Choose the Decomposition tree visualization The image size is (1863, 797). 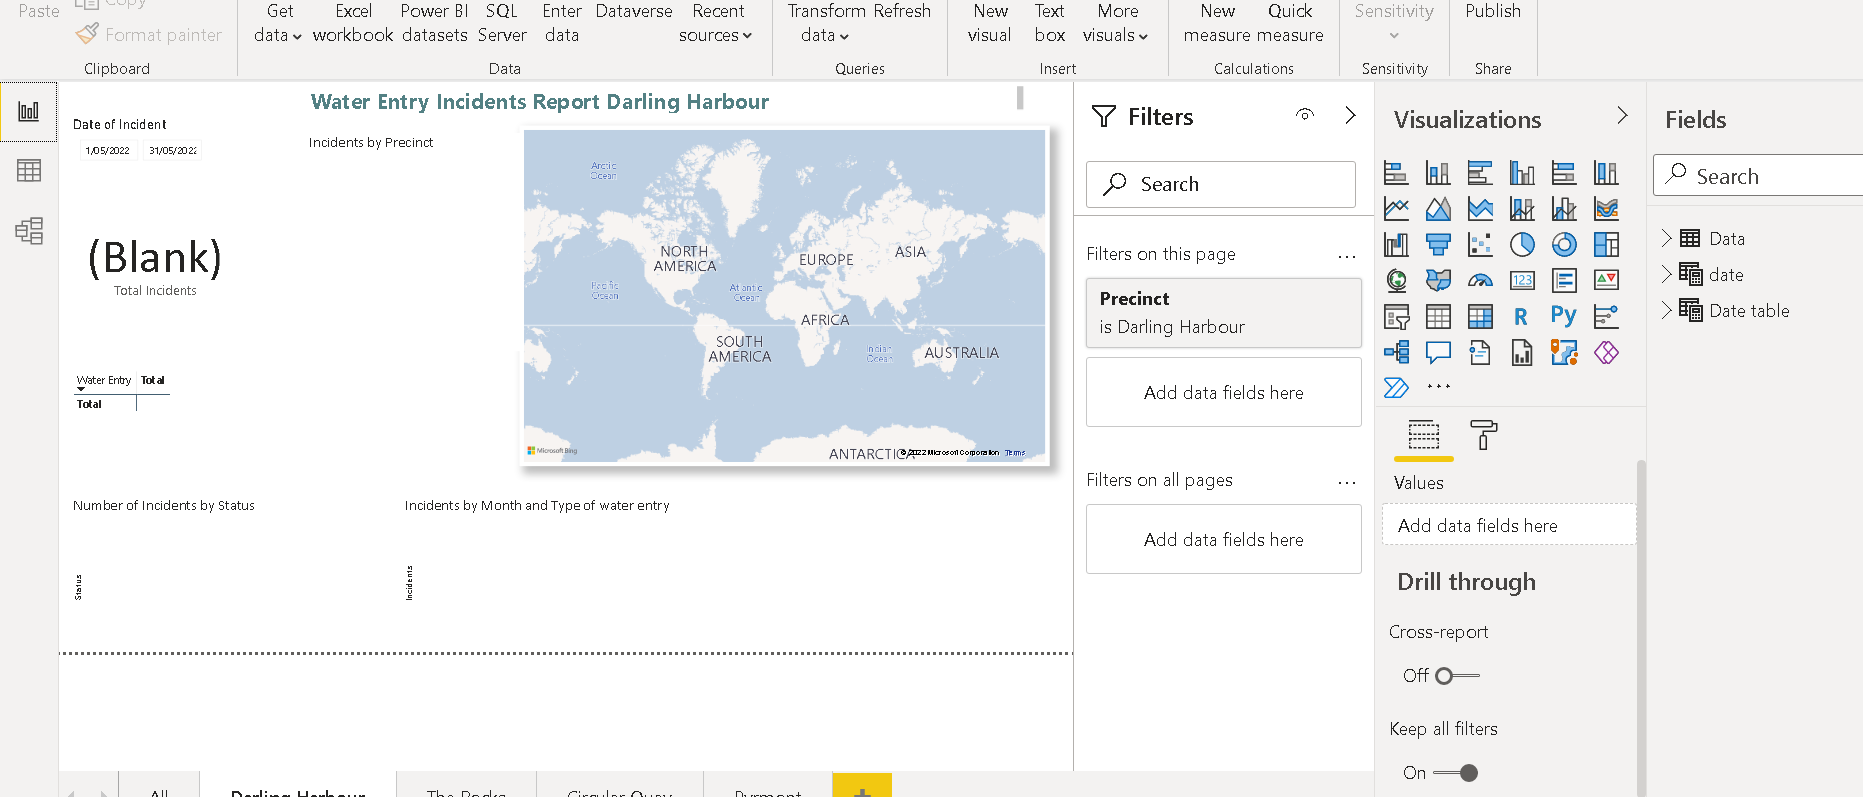tap(1396, 353)
